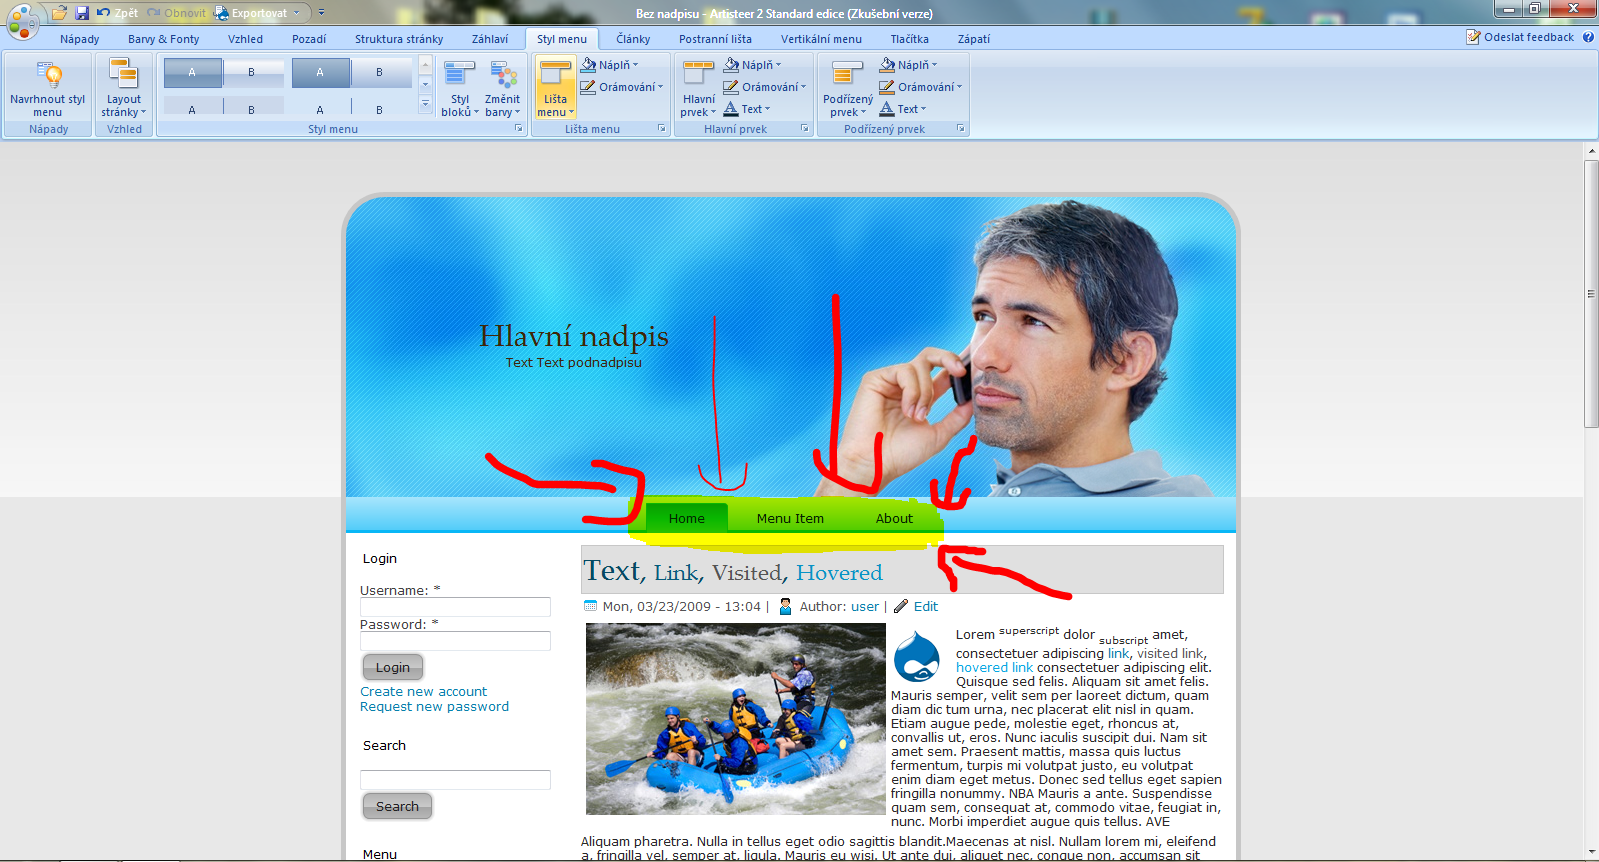
Task: Click the calendar icon beside the post date
Action: 590,606
